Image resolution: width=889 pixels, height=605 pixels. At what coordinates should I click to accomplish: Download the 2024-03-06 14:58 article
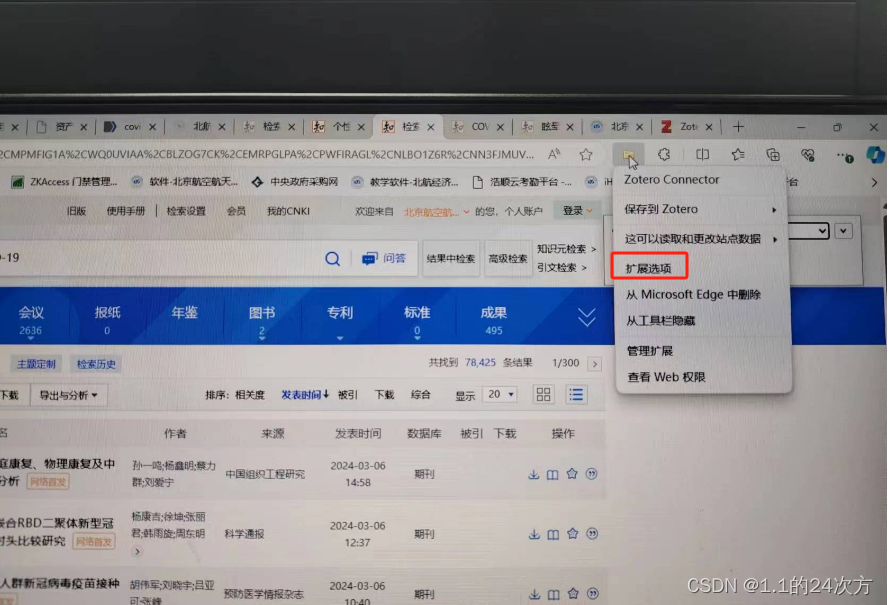coord(534,474)
